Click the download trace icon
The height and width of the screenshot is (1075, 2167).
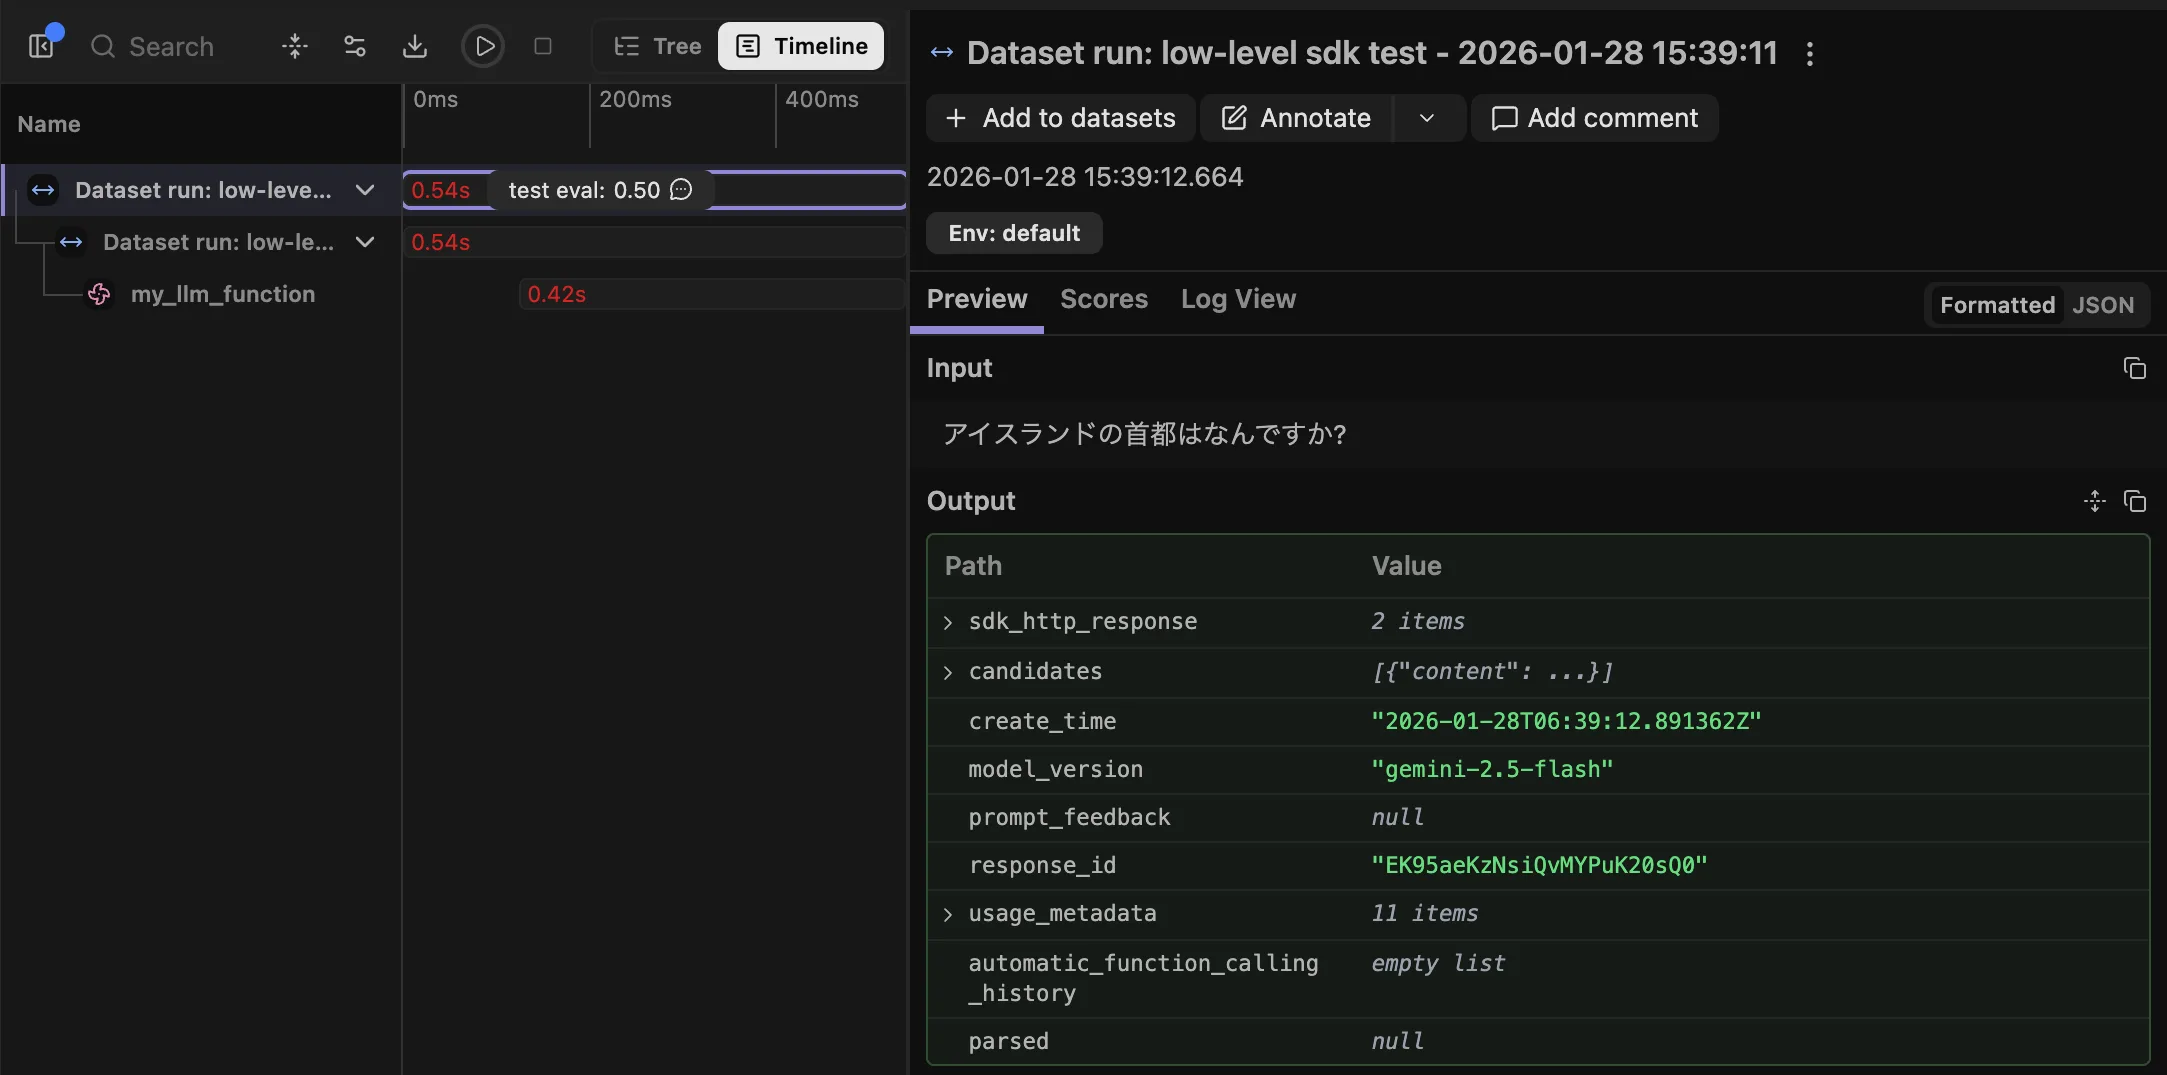coord(415,46)
